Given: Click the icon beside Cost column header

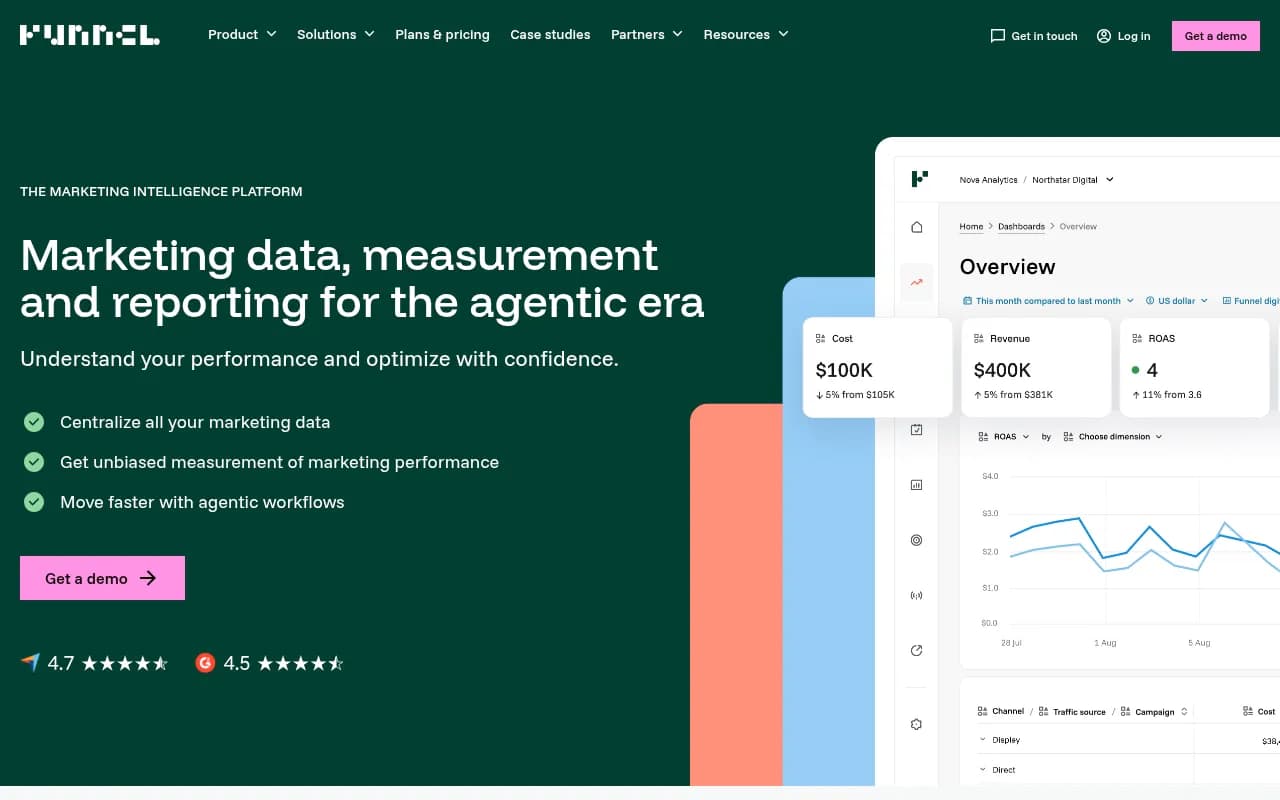Looking at the screenshot, I should point(1248,711).
